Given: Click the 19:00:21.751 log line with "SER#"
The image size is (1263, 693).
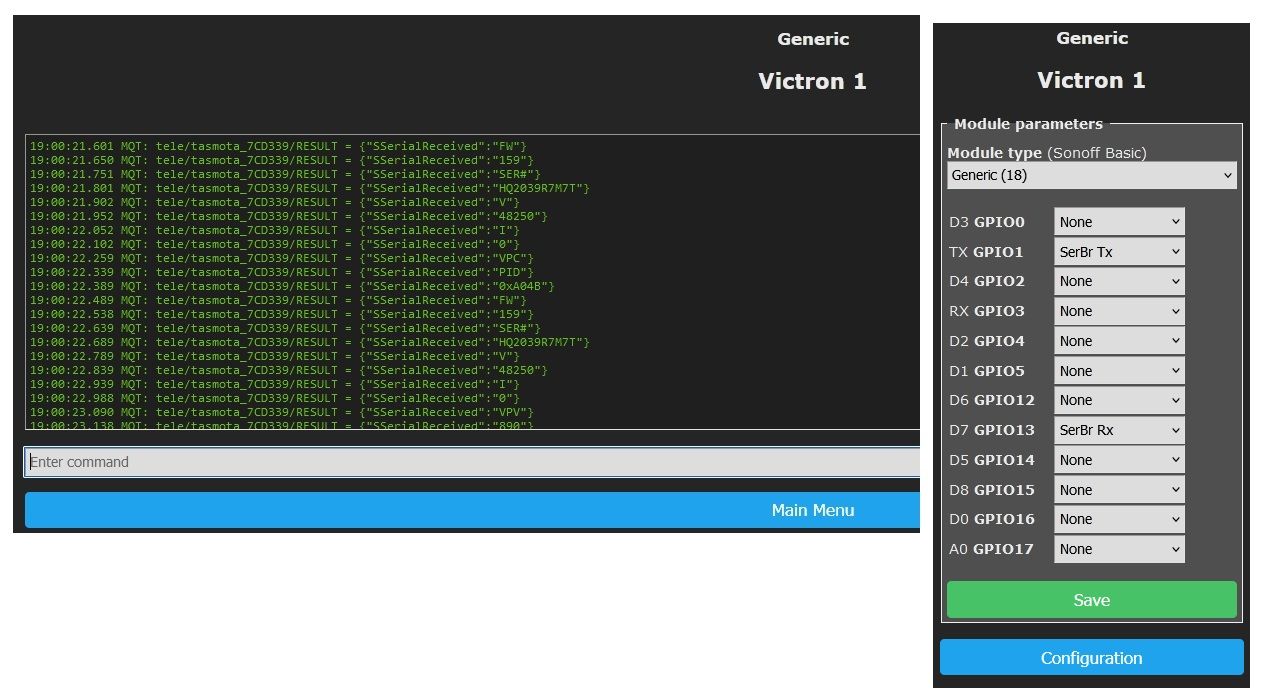Looking at the screenshot, I should click(285, 174).
